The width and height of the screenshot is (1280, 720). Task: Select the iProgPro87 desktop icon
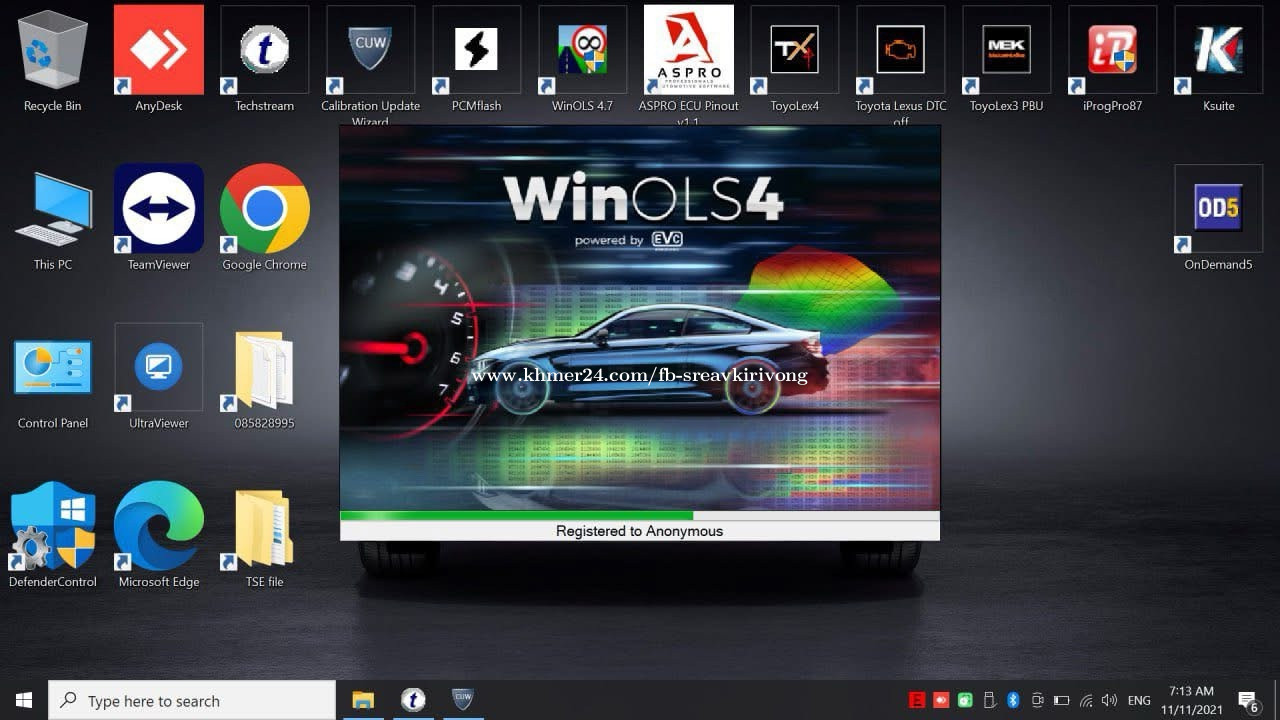(1113, 61)
